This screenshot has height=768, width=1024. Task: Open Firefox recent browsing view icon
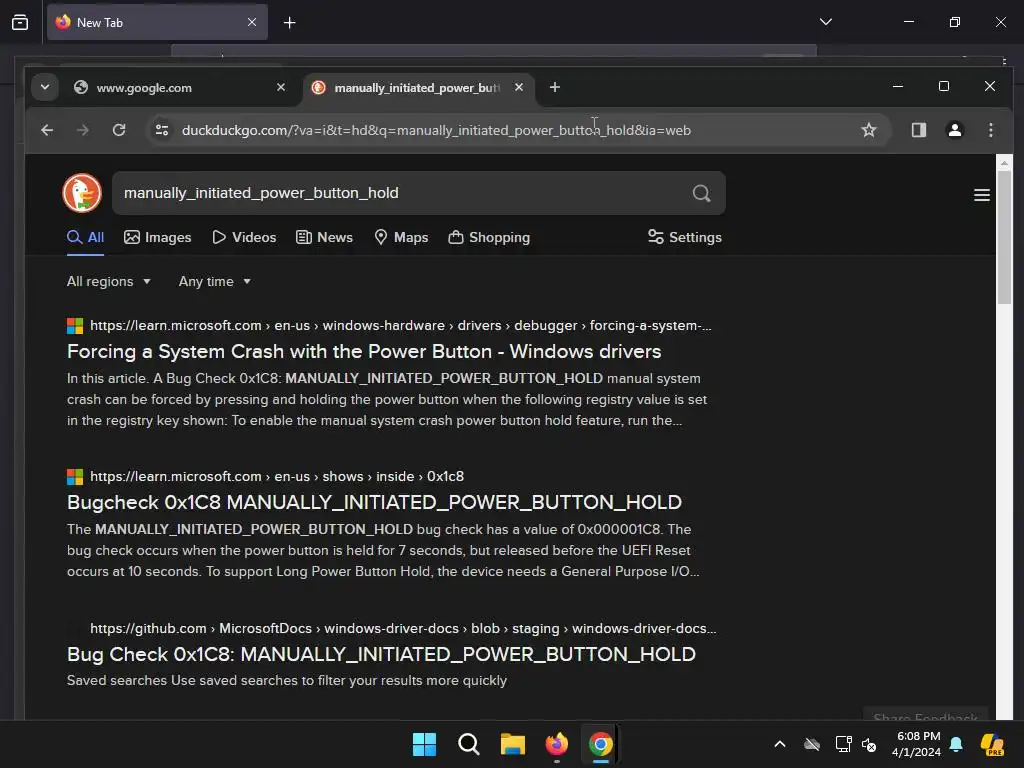pos(20,22)
